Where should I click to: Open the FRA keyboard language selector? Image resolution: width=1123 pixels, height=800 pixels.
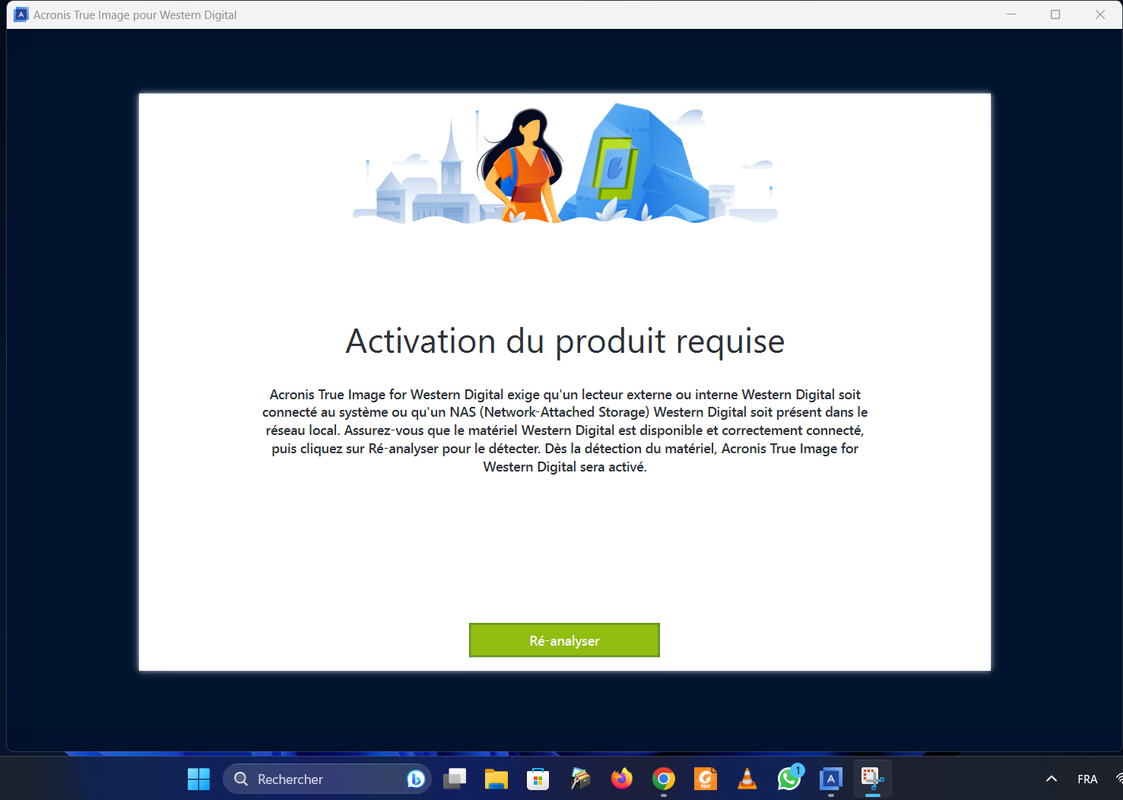point(1087,779)
